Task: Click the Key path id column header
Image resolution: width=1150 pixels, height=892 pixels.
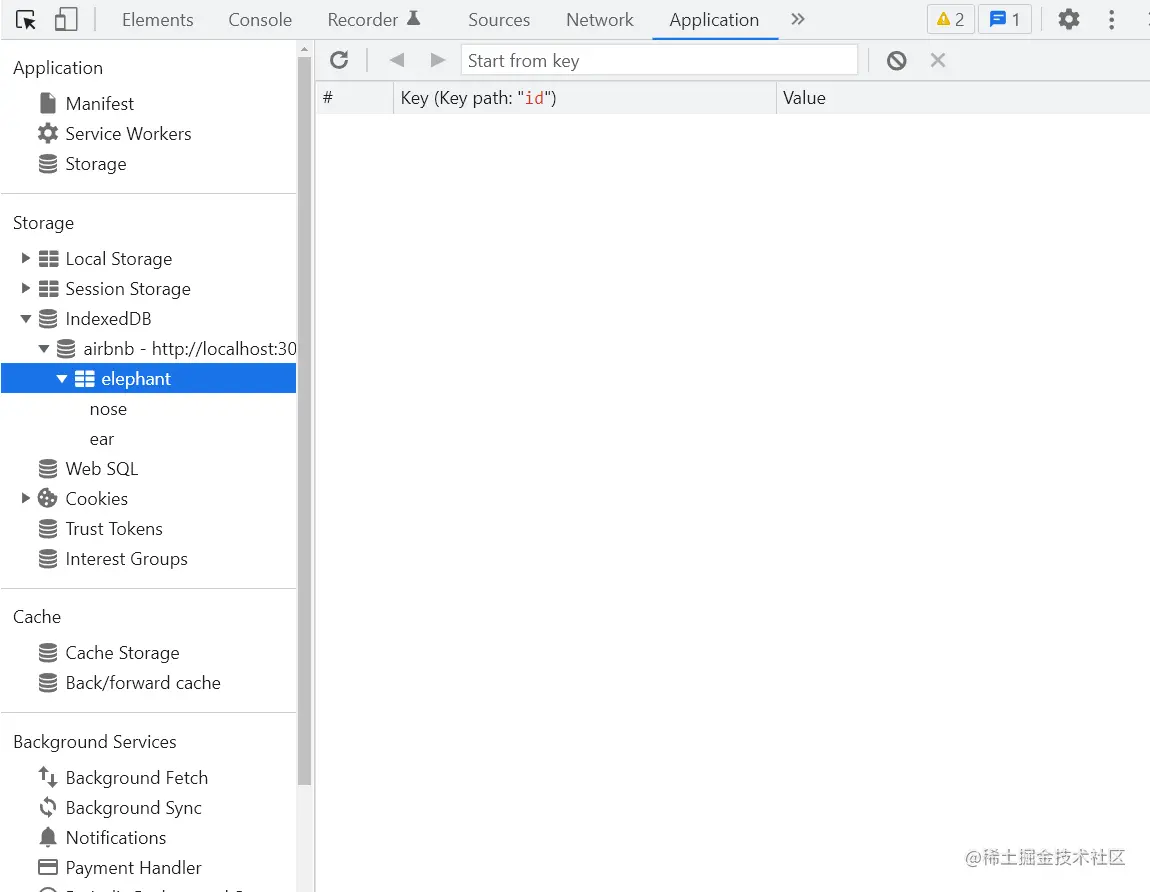Action: [585, 98]
